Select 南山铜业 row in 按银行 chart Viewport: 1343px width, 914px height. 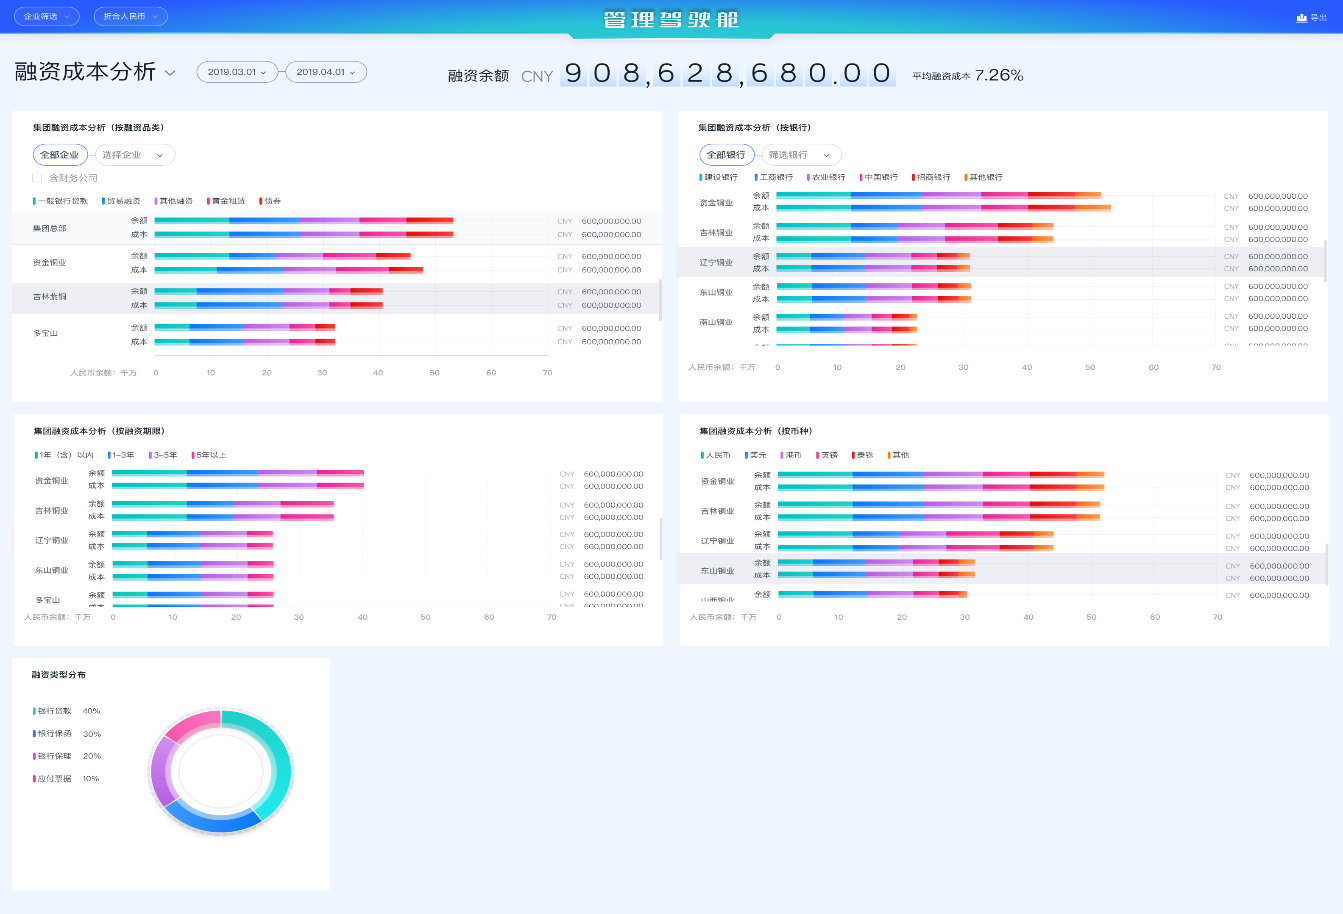[1003, 322]
